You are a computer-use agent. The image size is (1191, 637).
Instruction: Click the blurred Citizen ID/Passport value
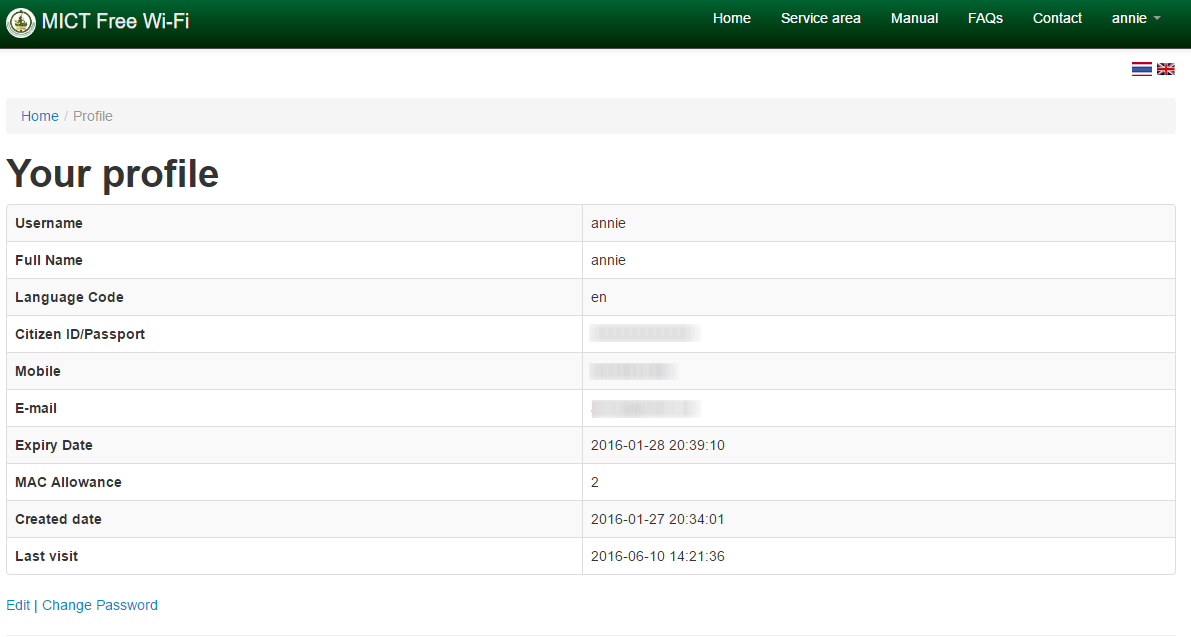(644, 333)
